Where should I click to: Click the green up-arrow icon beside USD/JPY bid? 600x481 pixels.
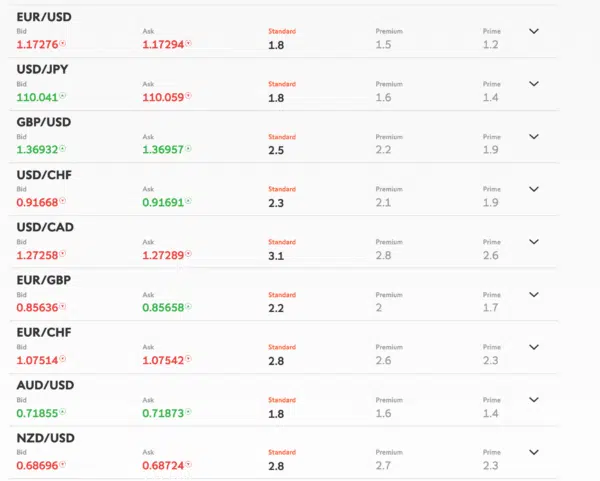click(x=62, y=96)
